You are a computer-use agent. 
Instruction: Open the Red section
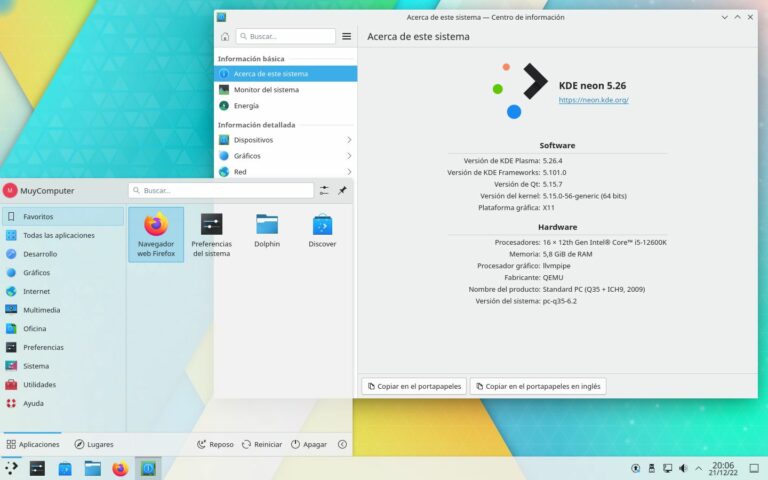click(286, 172)
